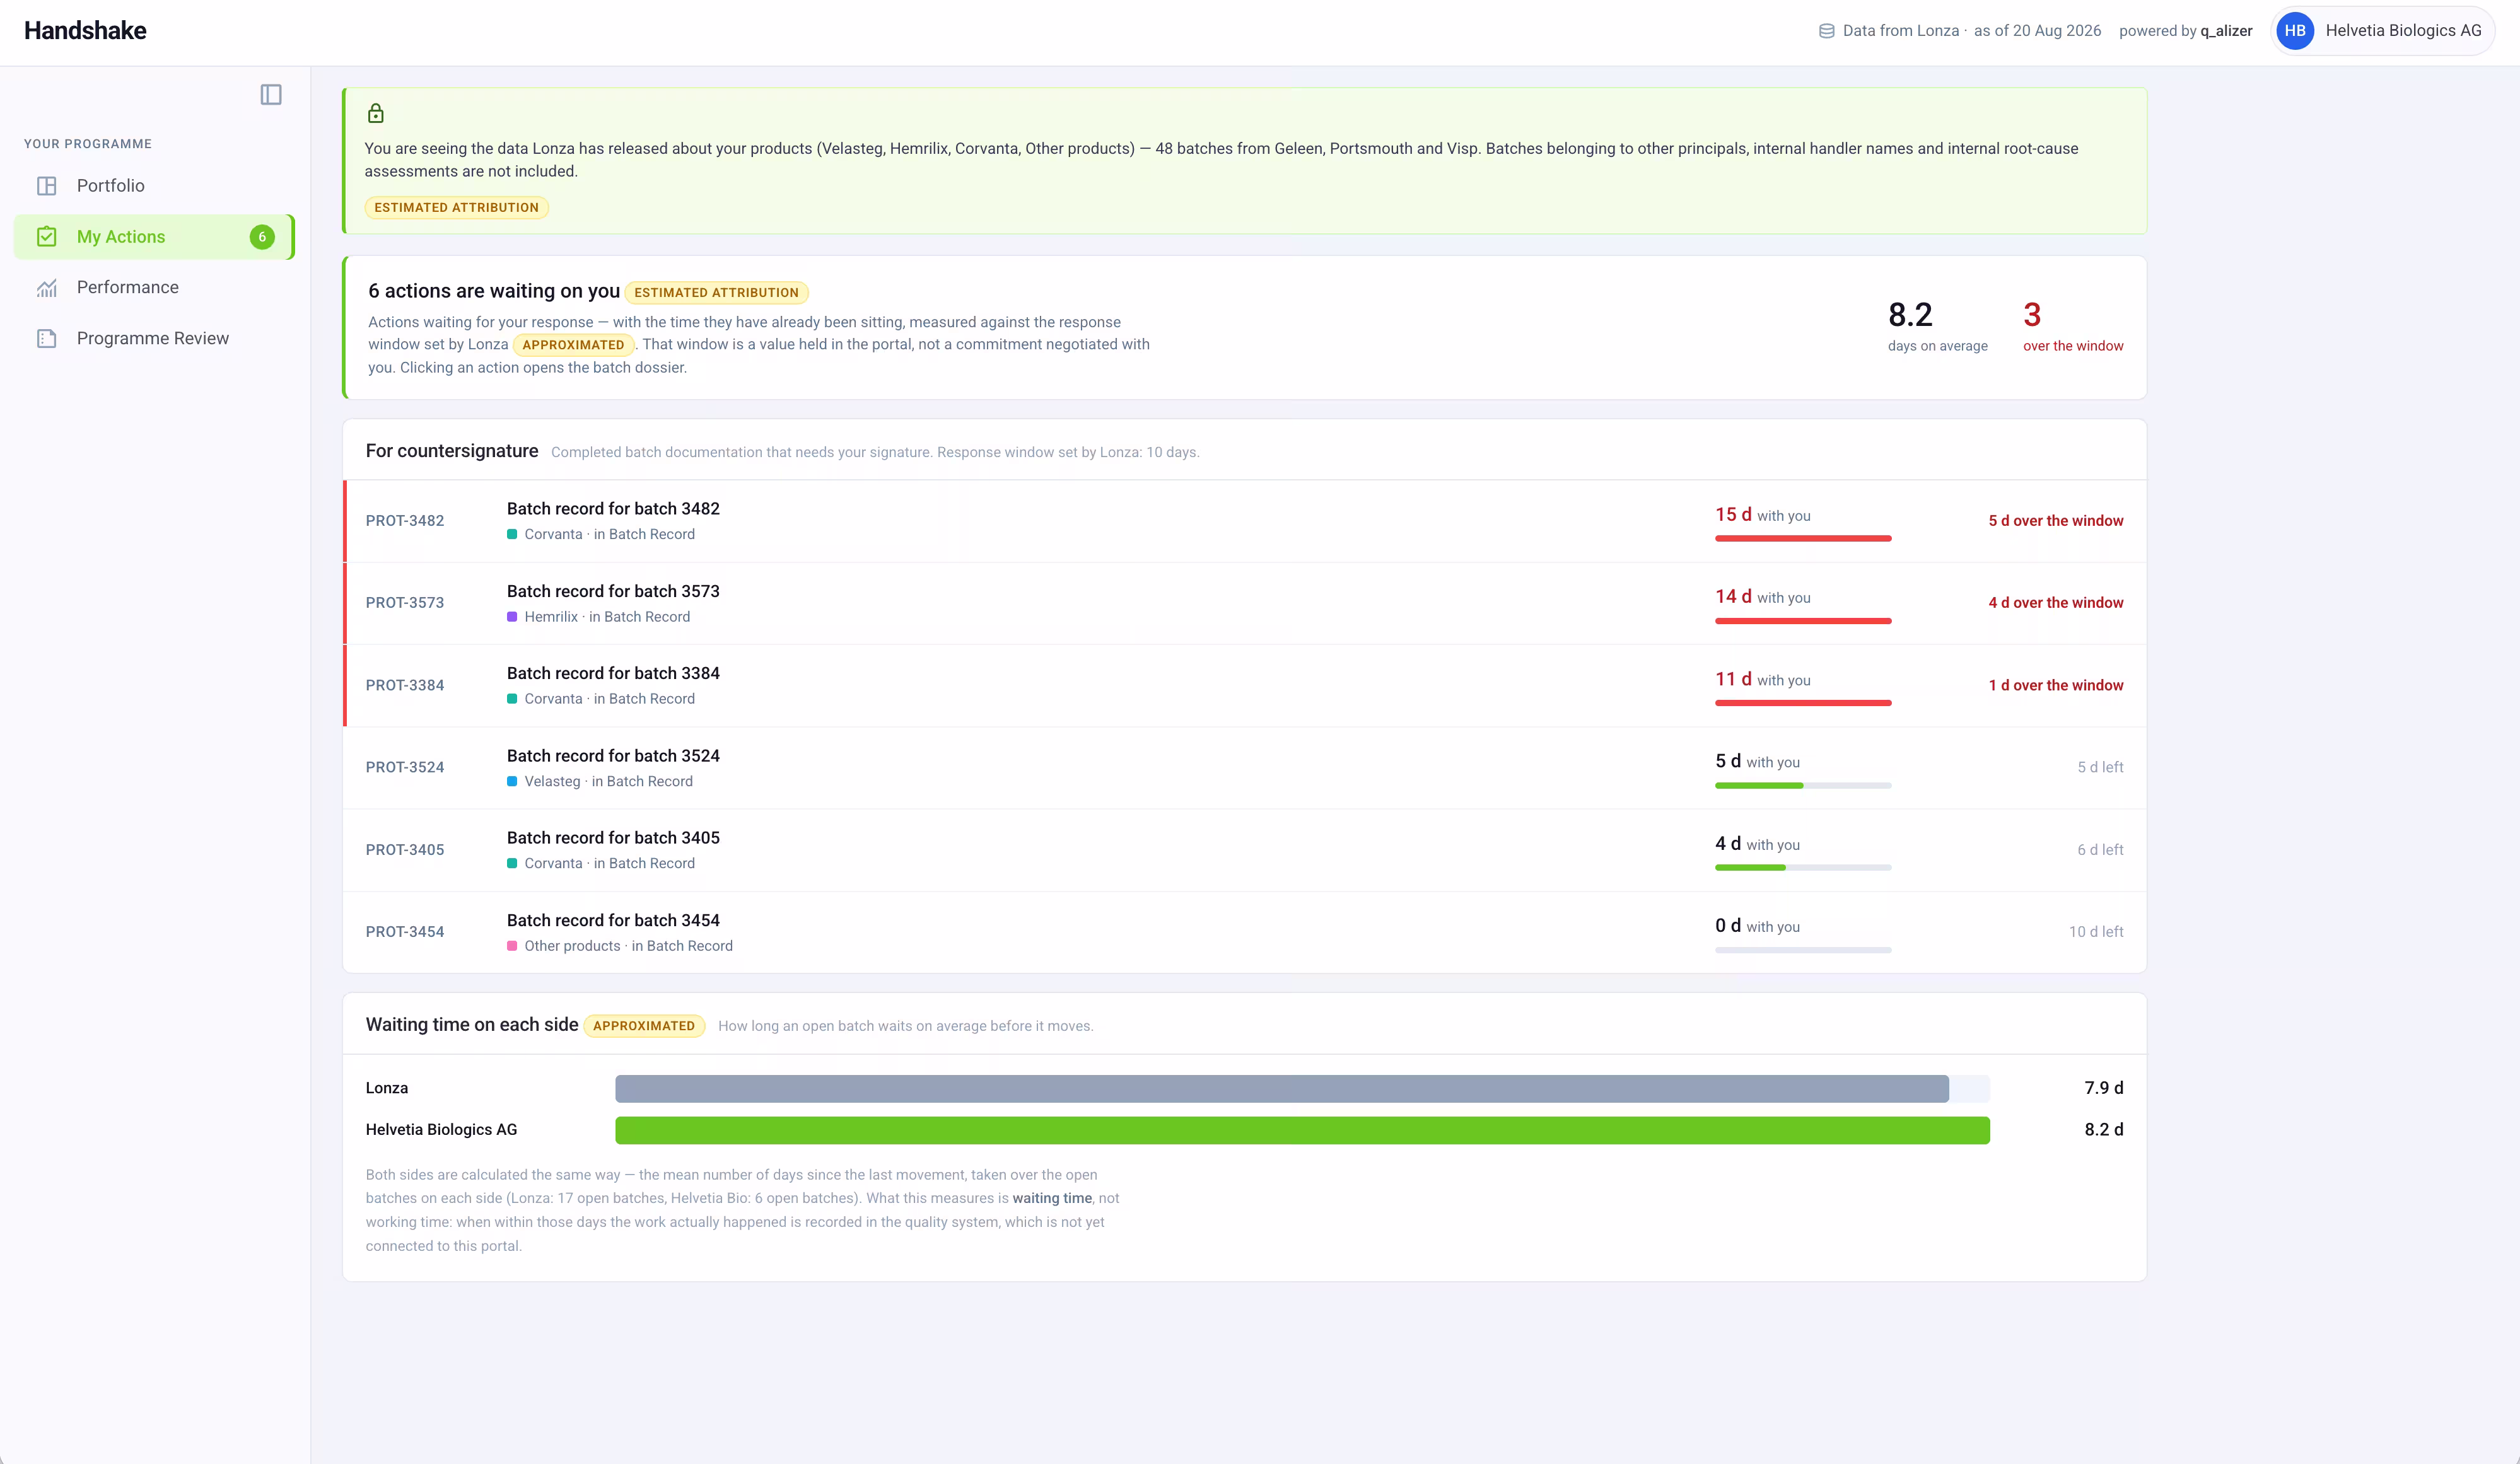
Task: Click the red progress bar for batch 3573
Action: click(x=1803, y=621)
